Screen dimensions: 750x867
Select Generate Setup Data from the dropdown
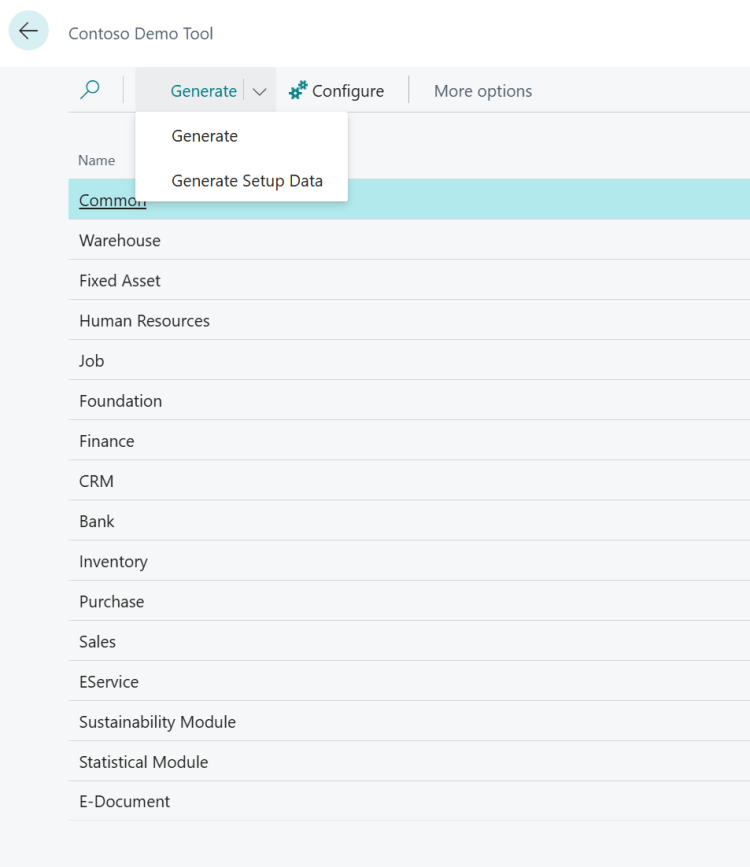(245, 181)
